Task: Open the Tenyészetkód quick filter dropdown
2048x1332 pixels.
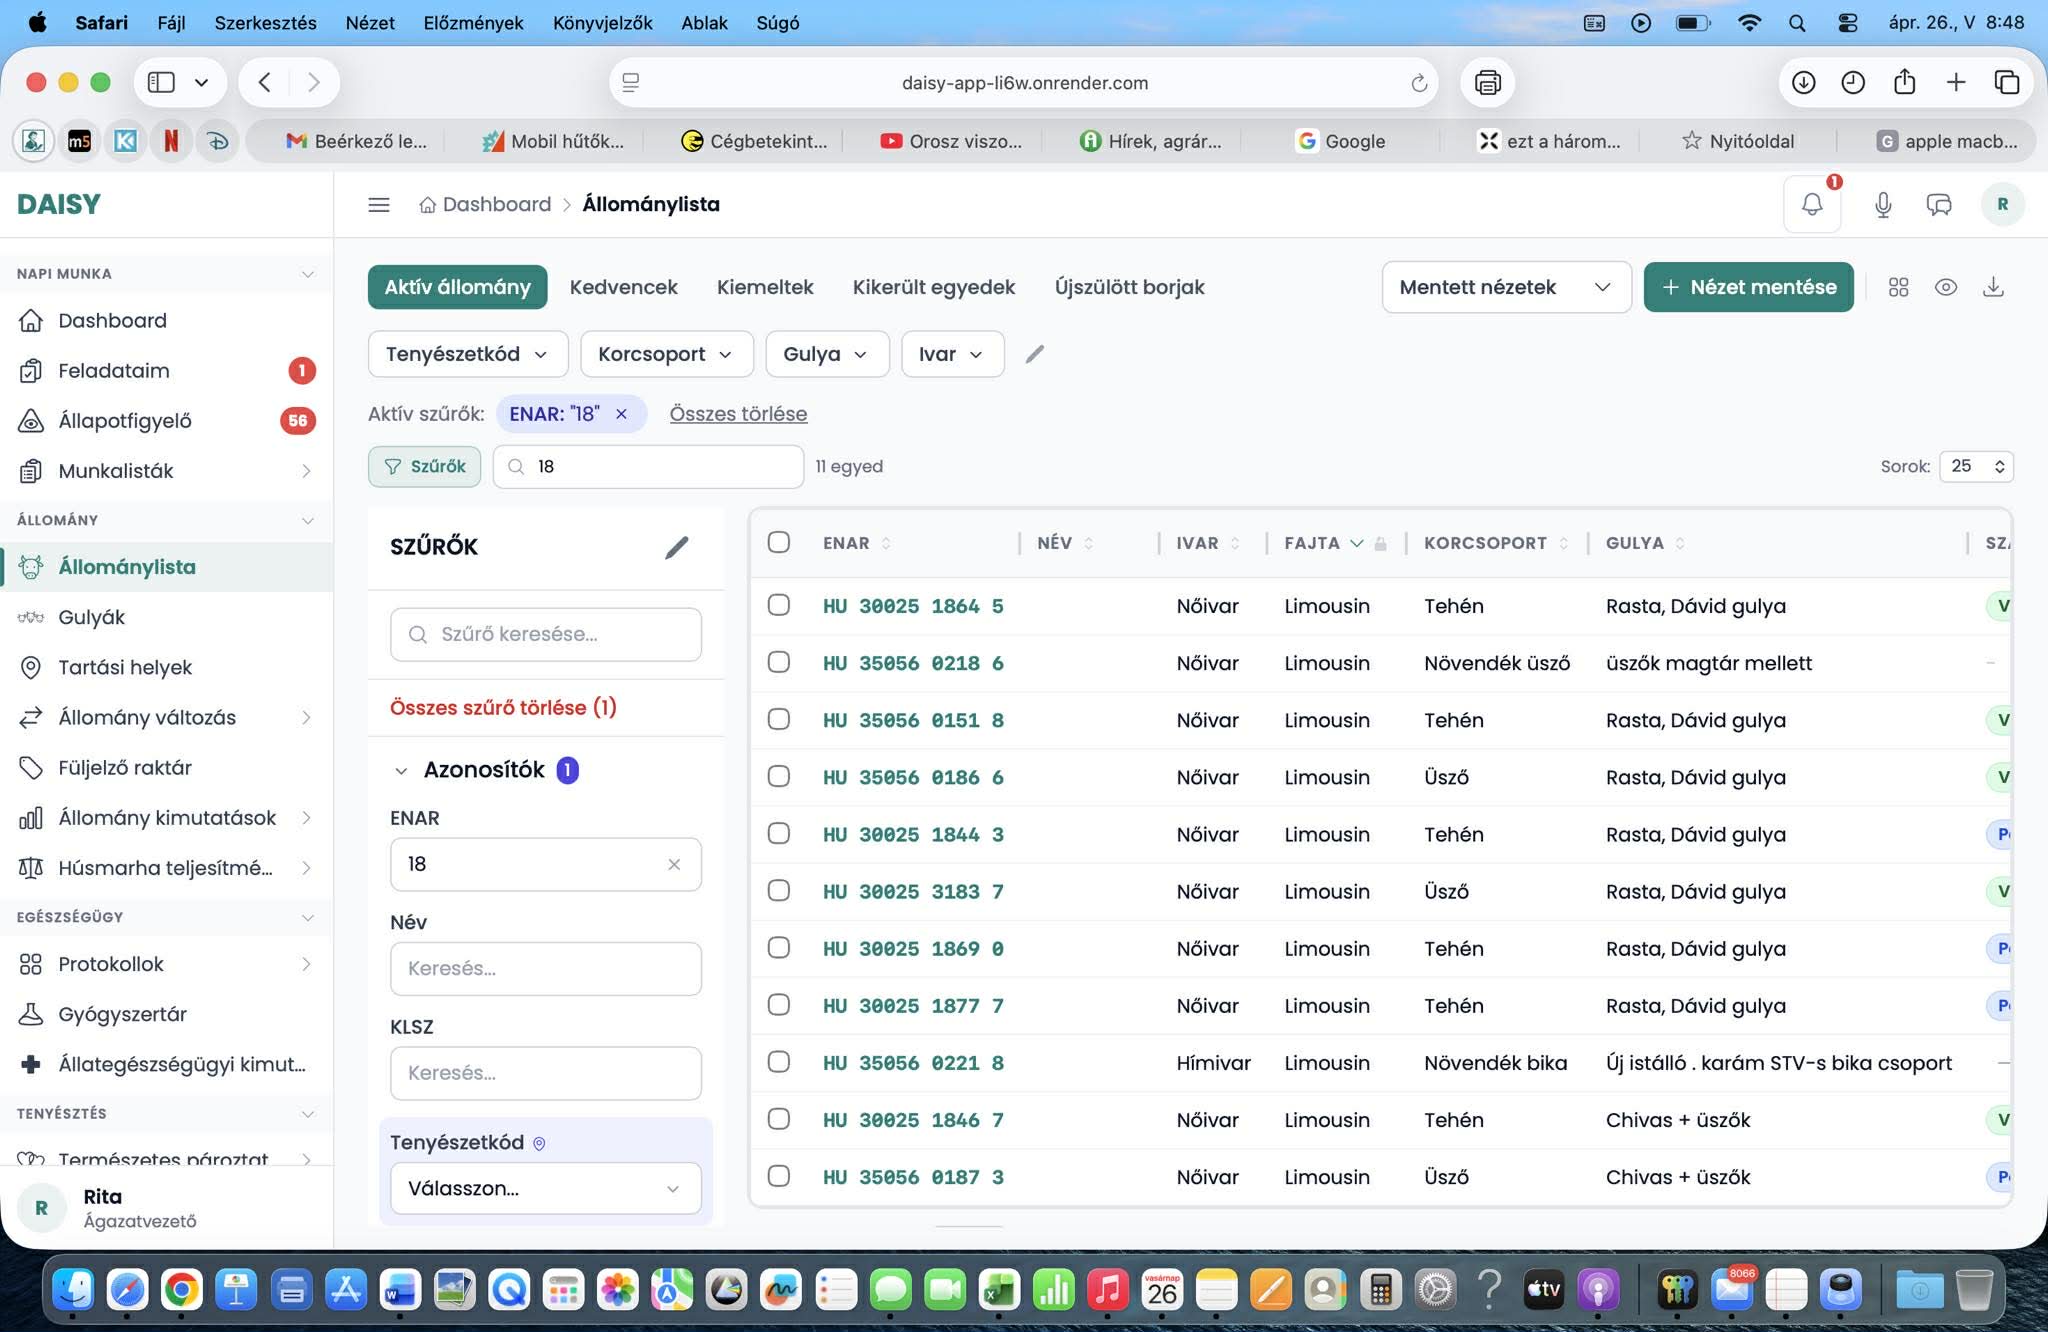Action: [x=468, y=354]
